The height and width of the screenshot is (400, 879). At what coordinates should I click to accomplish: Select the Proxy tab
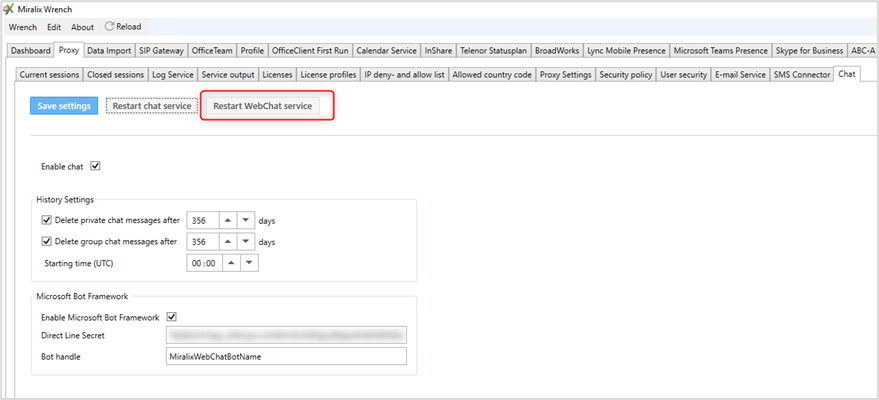point(69,50)
